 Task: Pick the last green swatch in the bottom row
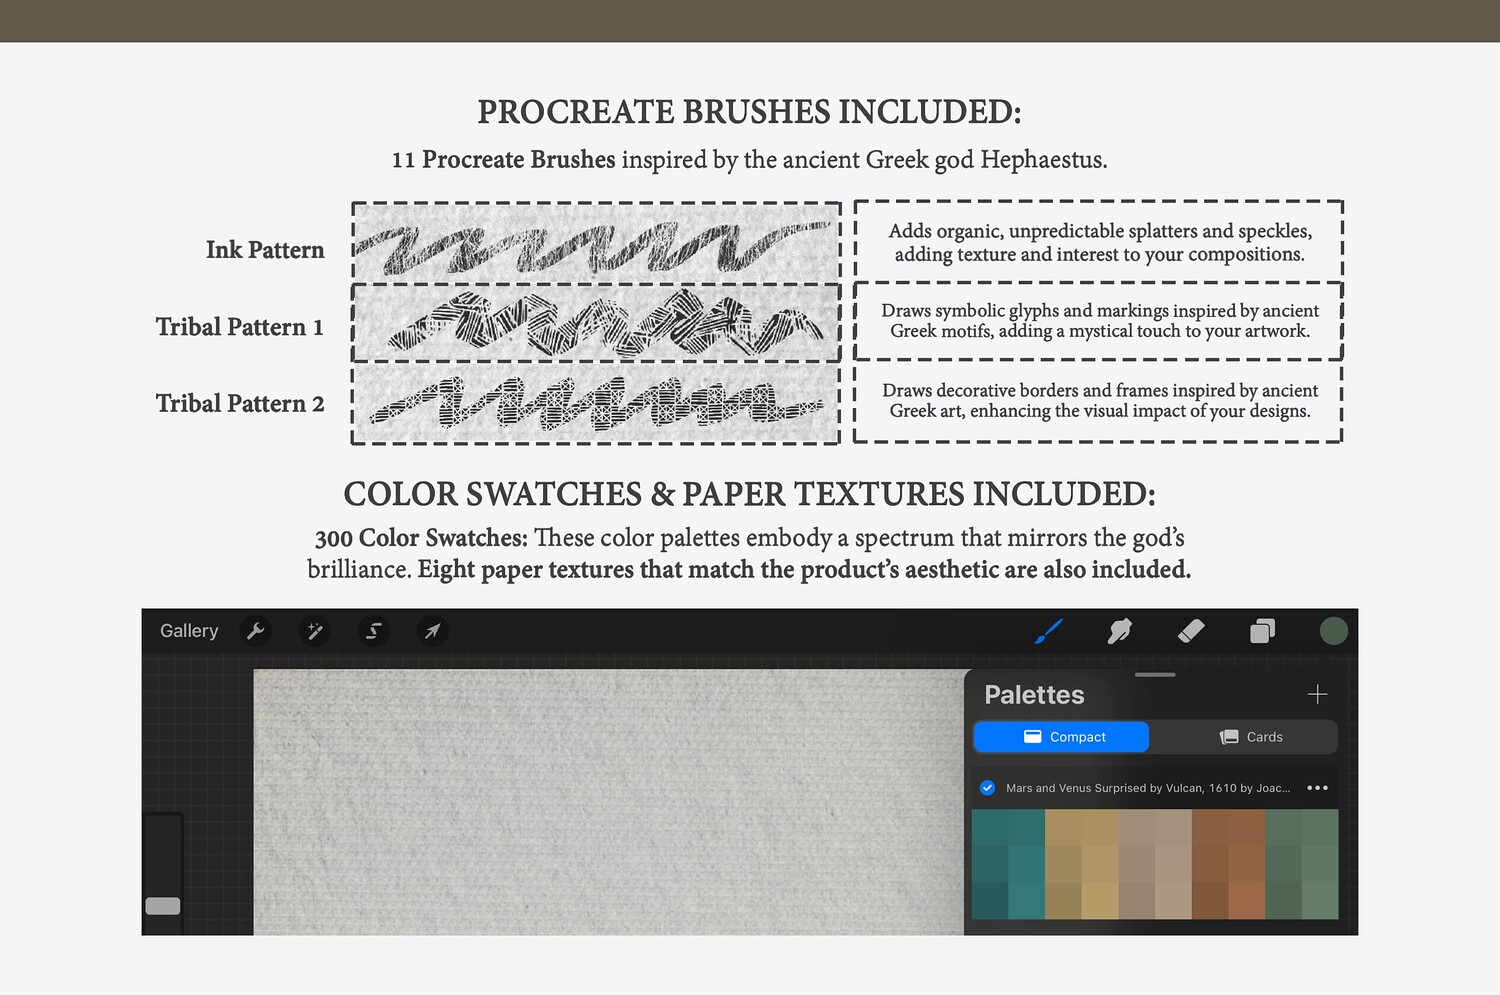tap(1320, 901)
